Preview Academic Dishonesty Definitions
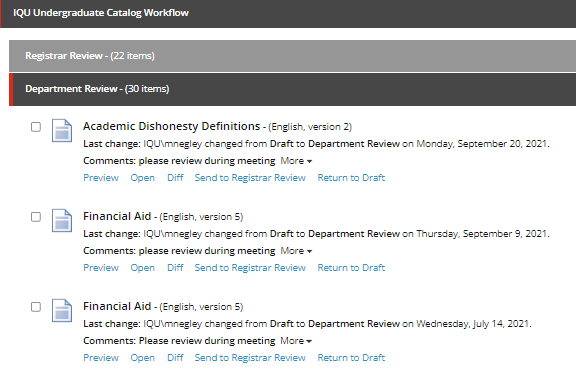This screenshot has width=576, height=384. point(101,178)
